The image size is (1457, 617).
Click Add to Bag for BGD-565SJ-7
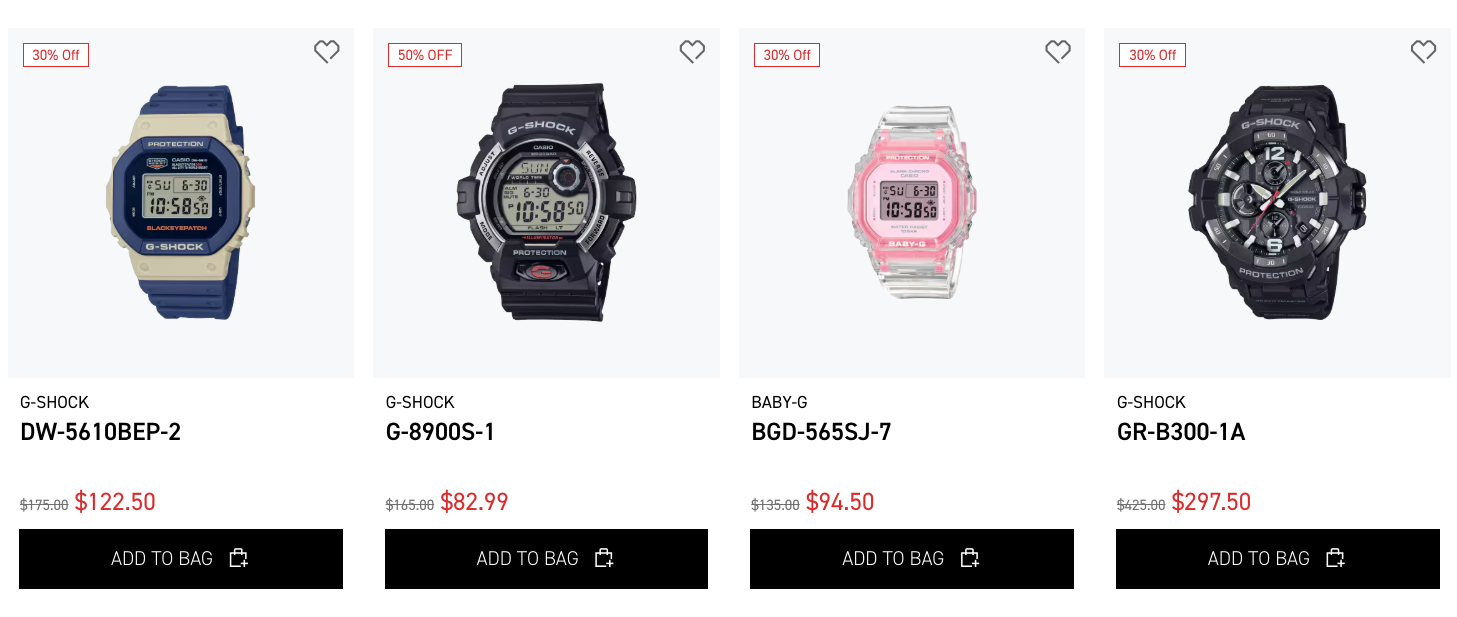[x=912, y=559]
